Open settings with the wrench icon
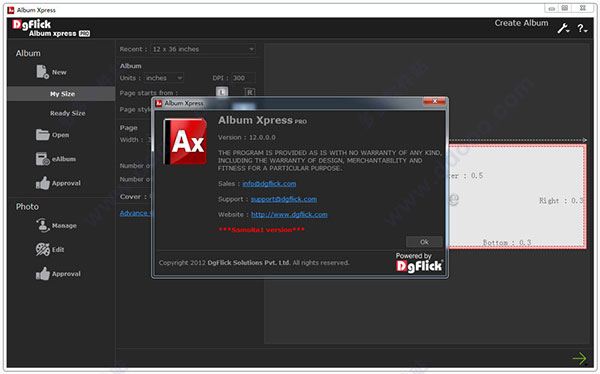600x374 pixels. tap(563, 28)
